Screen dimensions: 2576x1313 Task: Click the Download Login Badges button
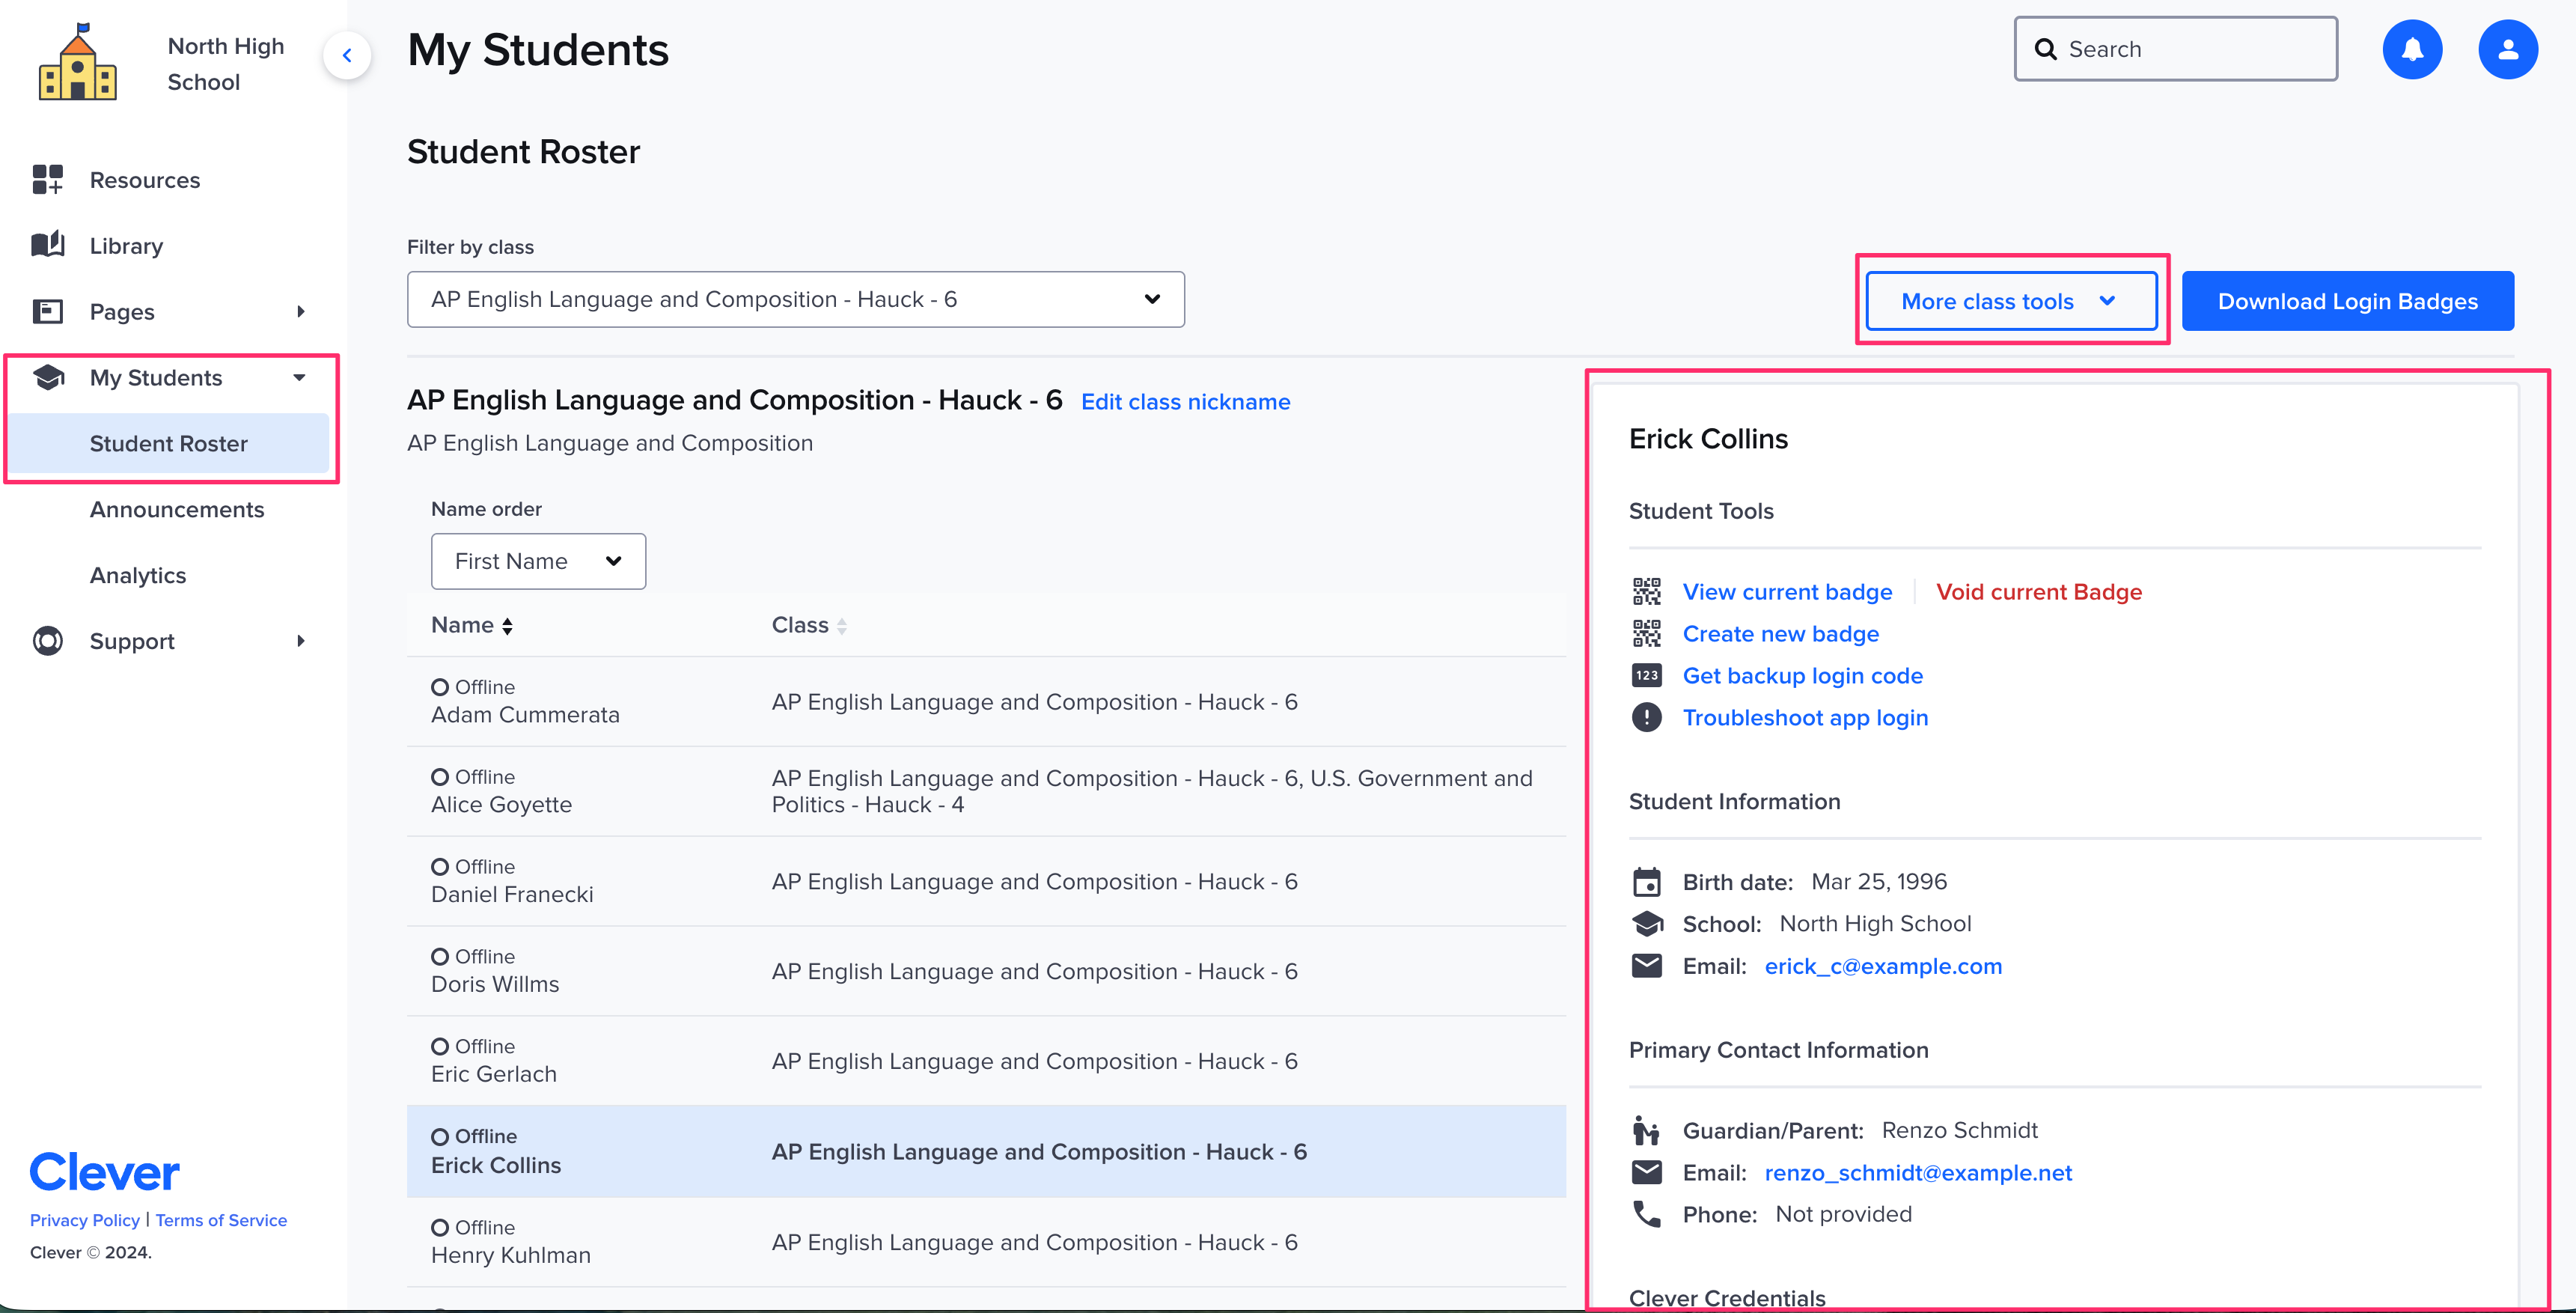pos(2347,301)
